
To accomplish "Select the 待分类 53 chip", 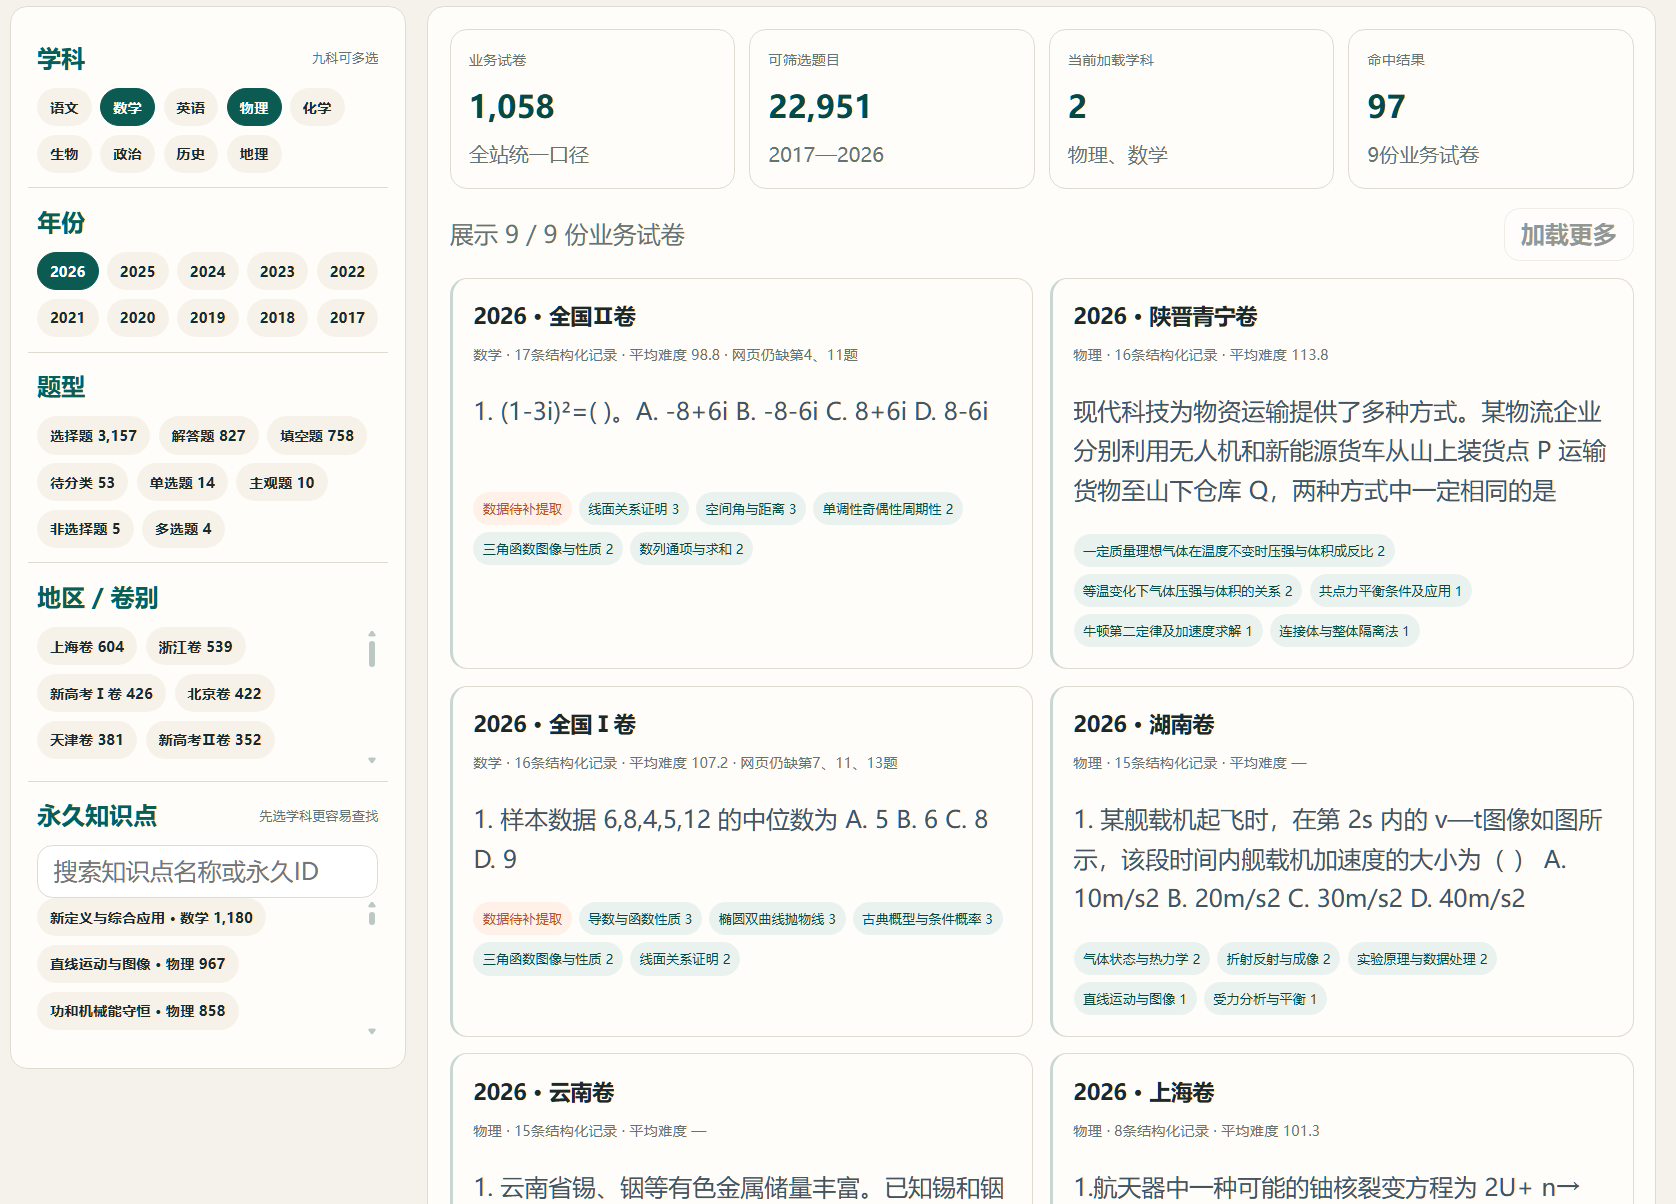I will [82, 483].
